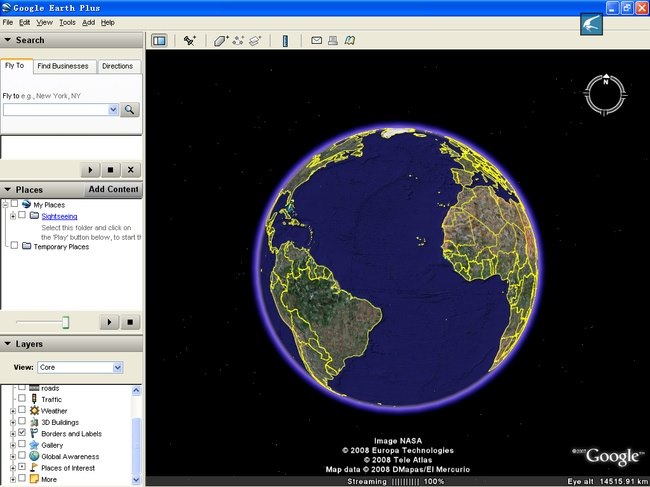This screenshot has width=650, height=487.
Task: Click the Print icon in the toolbar
Action: pos(332,40)
